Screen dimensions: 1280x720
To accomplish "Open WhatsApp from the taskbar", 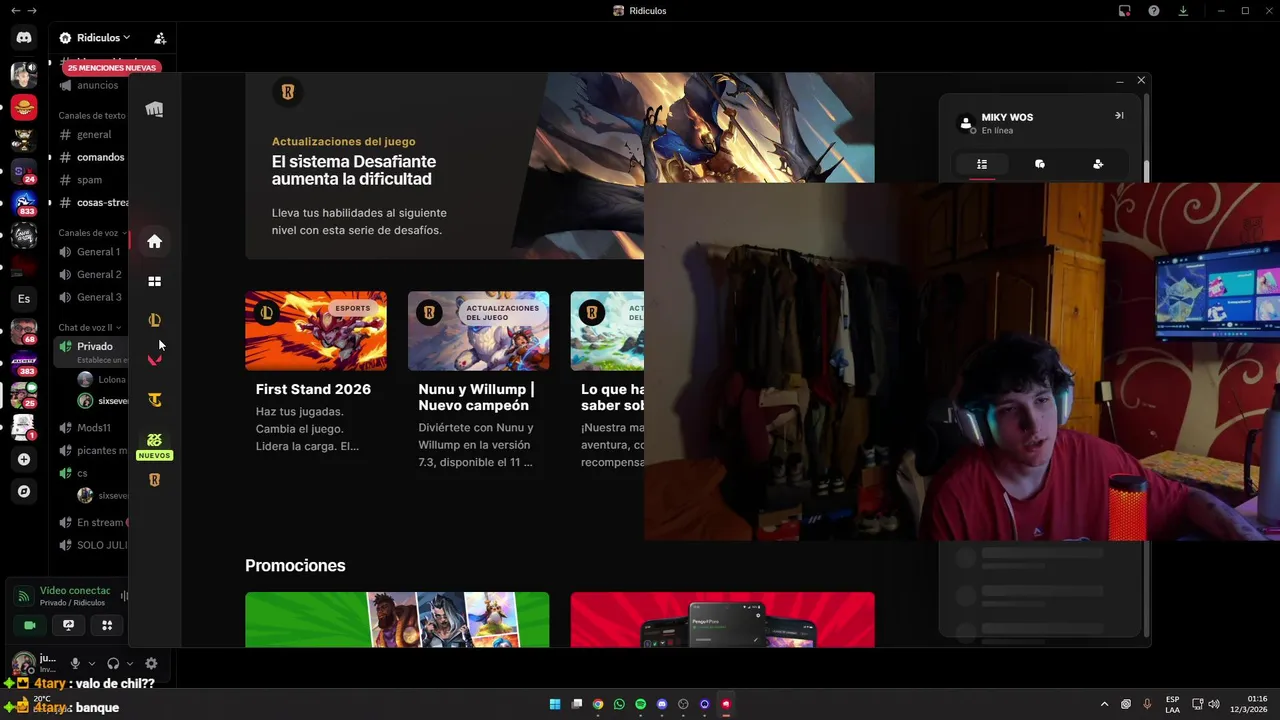I will coord(619,704).
